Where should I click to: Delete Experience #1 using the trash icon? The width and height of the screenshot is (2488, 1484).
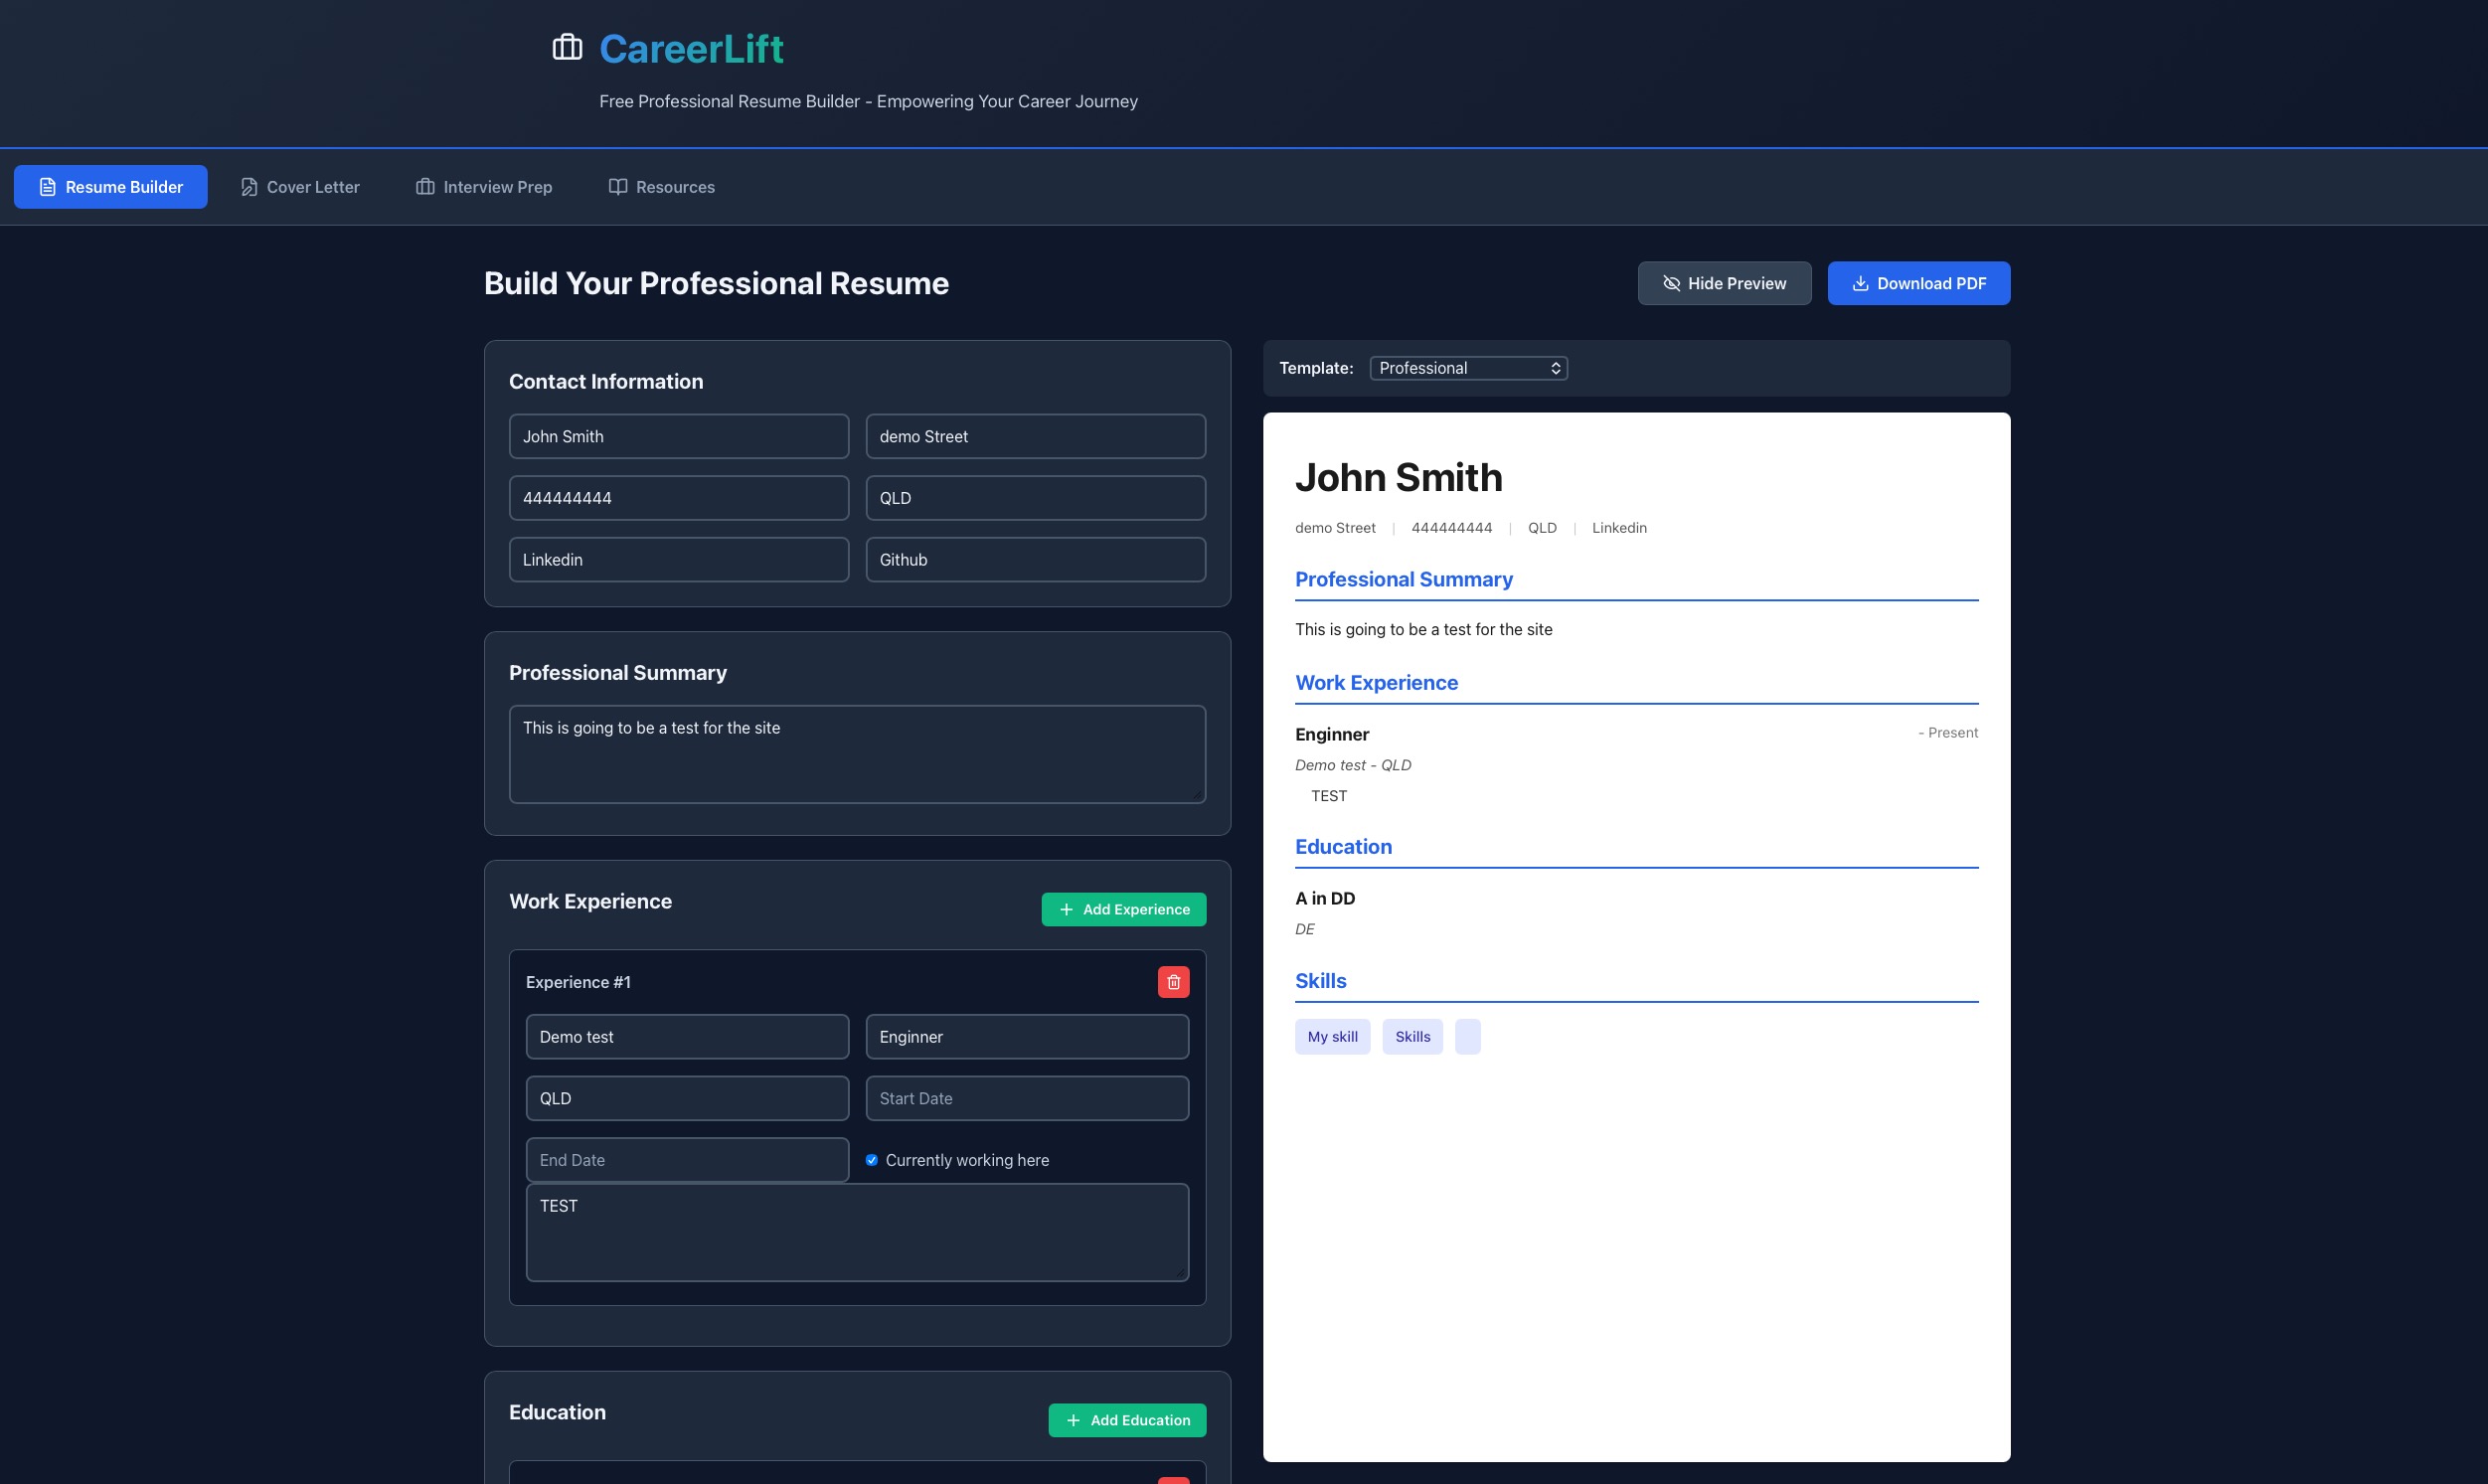pyautogui.click(x=1173, y=981)
